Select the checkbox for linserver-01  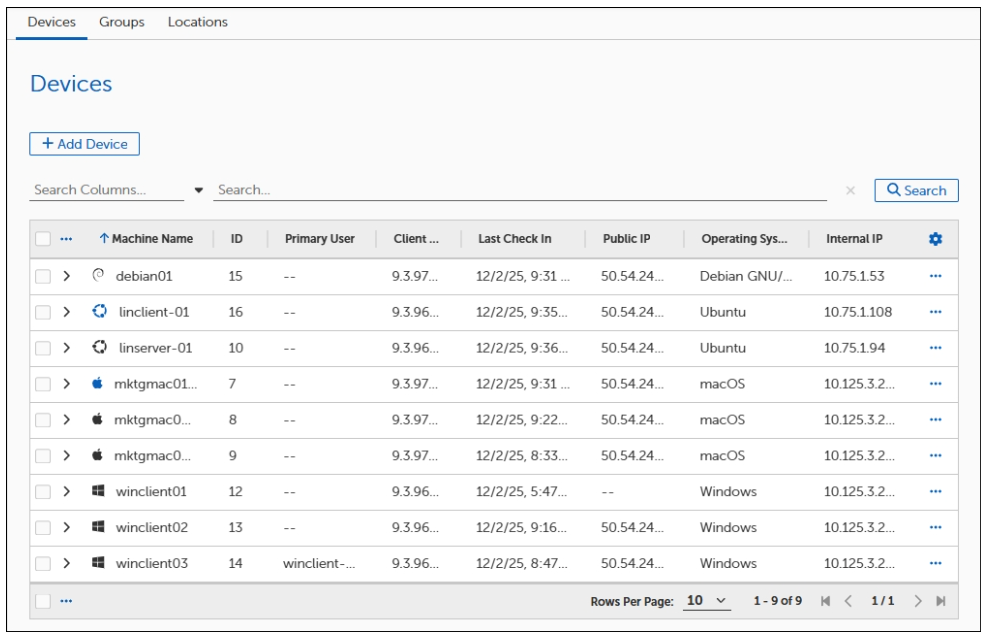pos(44,348)
